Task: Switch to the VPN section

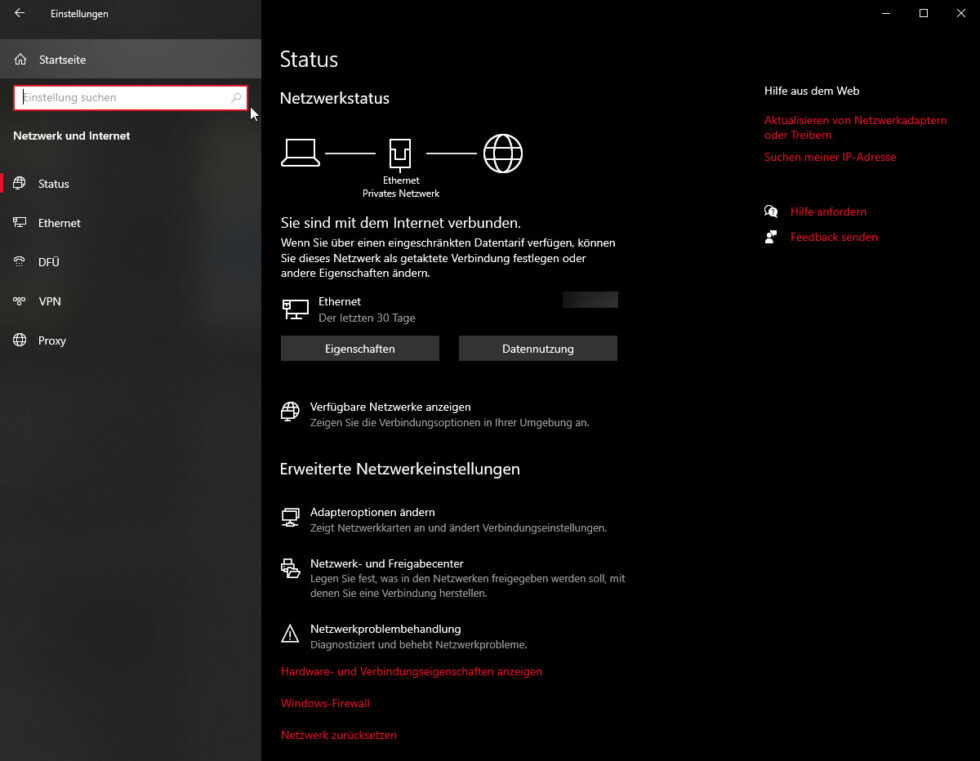Action: [x=50, y=301]
